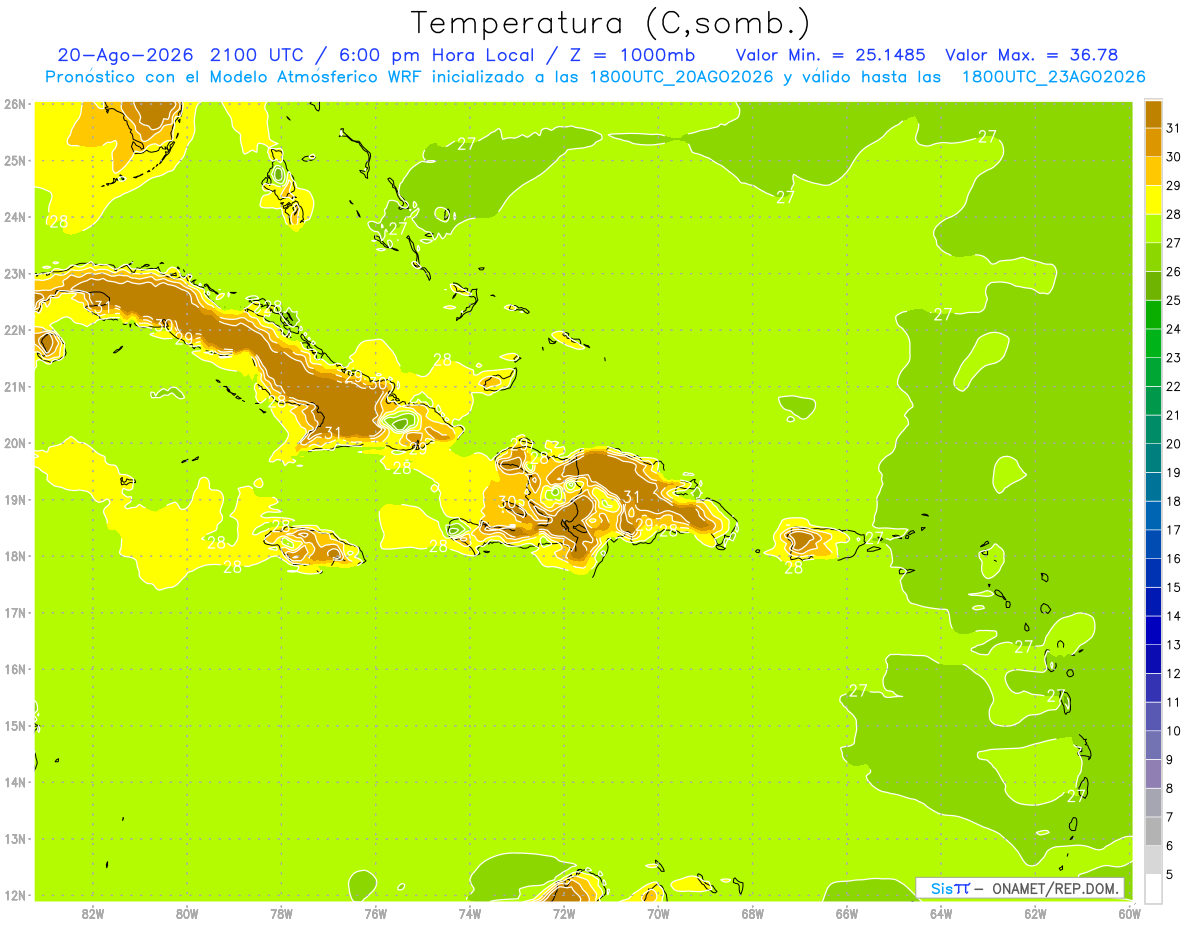Screen dimensions: 1200x927
Task: Click the '18N' latitude axis label
Action: click(x=14, y=556)
